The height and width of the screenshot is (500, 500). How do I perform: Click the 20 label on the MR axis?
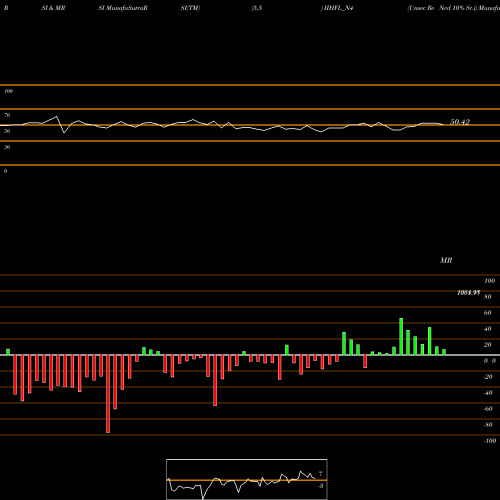pos(488,345)
